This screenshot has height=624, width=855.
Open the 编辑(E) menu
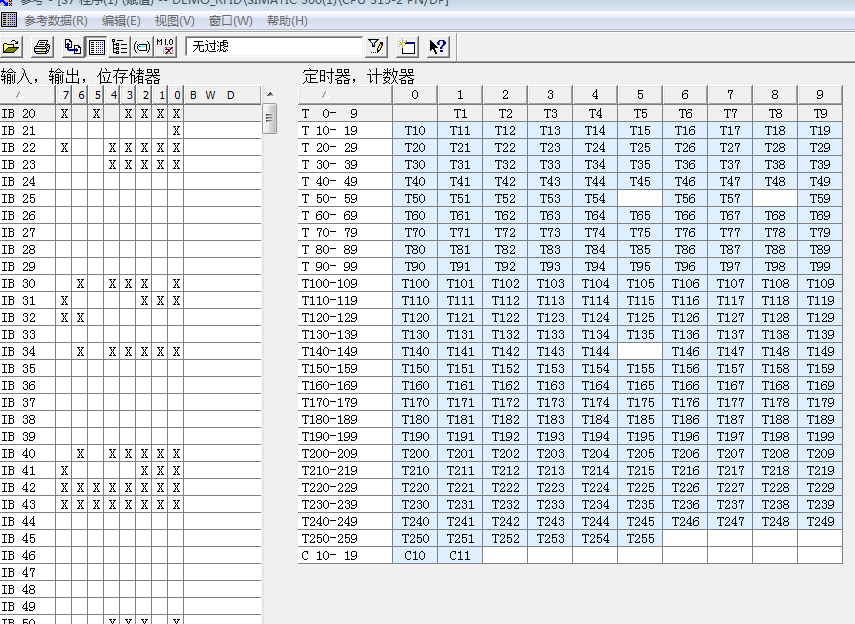121,21
